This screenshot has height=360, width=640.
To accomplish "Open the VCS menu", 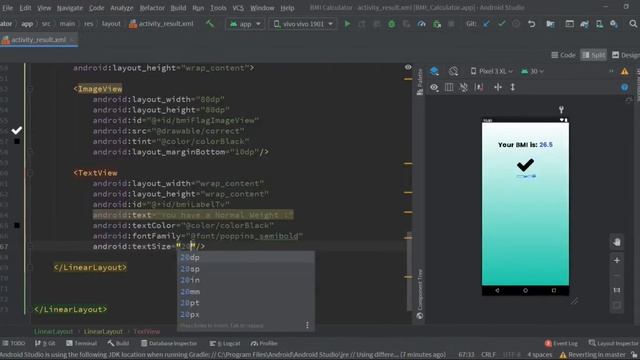I will [238, 8].
